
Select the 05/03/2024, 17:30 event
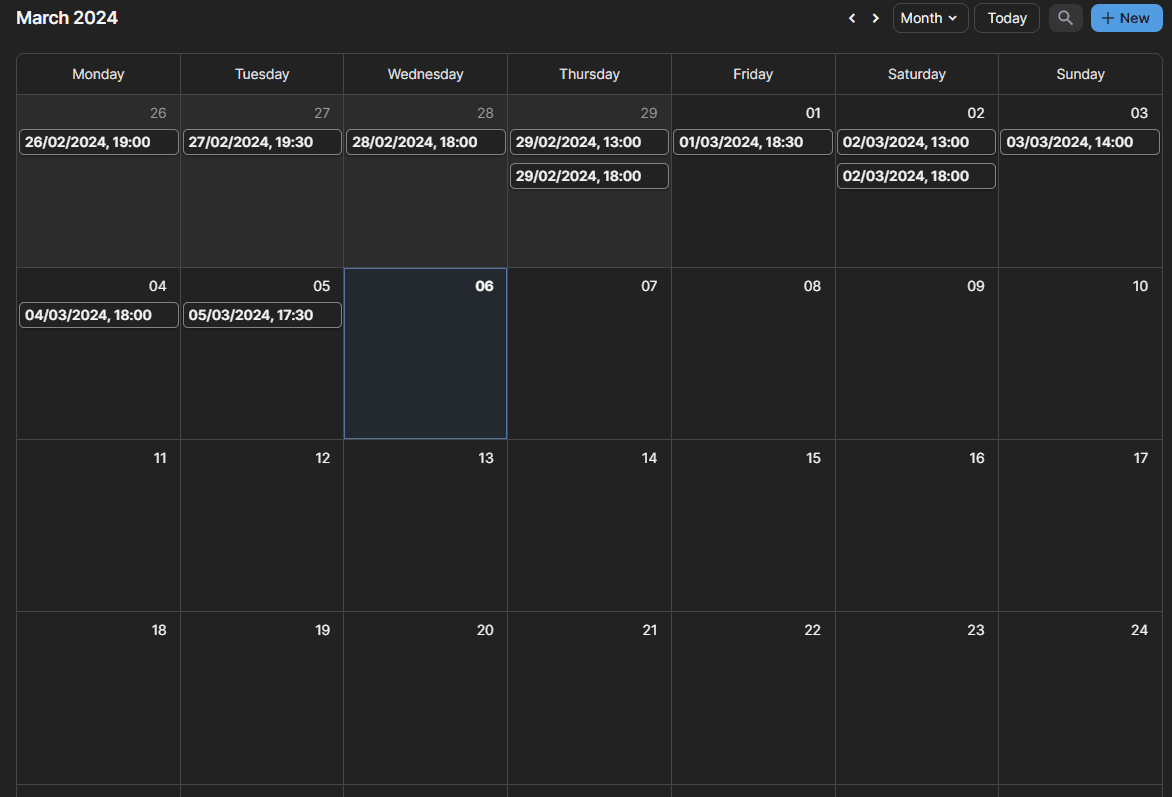pyautogui.click(x=262, y=315)
